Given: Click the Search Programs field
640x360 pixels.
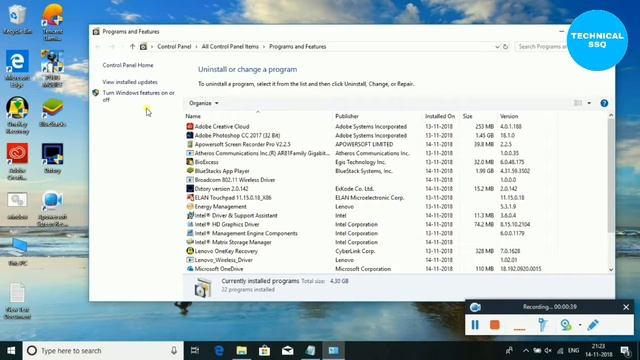Looking at the screenshot, I should pyautogui.click(x=542, y=47).
